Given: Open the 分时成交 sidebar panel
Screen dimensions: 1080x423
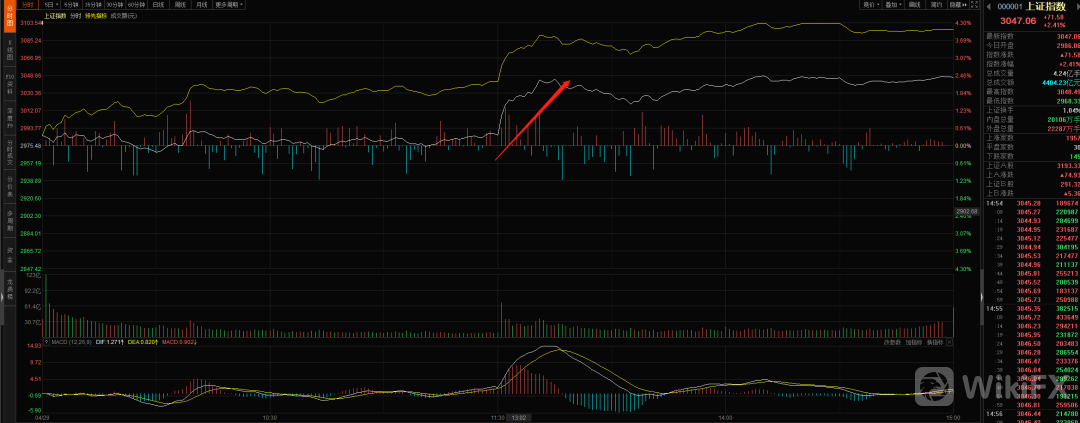Looking at the screenshot, I should click(9, 148).
